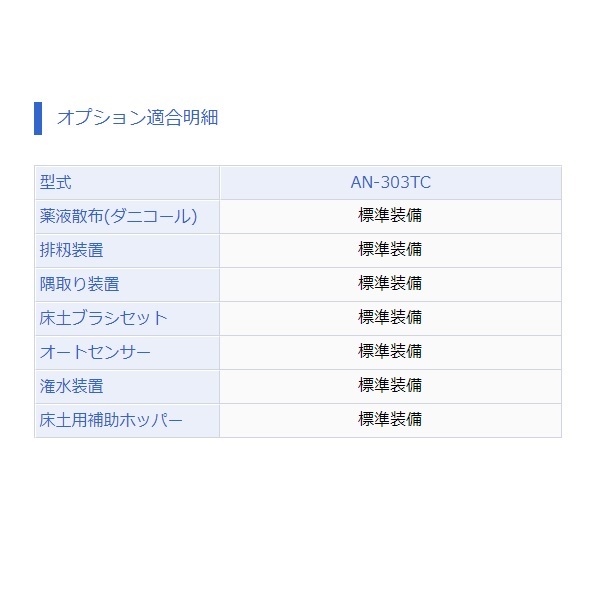Click 標準装備 in the 排籾装置 row
This screenshot has width=600, height=600.
pyautogui.click(x=390, y=249)
